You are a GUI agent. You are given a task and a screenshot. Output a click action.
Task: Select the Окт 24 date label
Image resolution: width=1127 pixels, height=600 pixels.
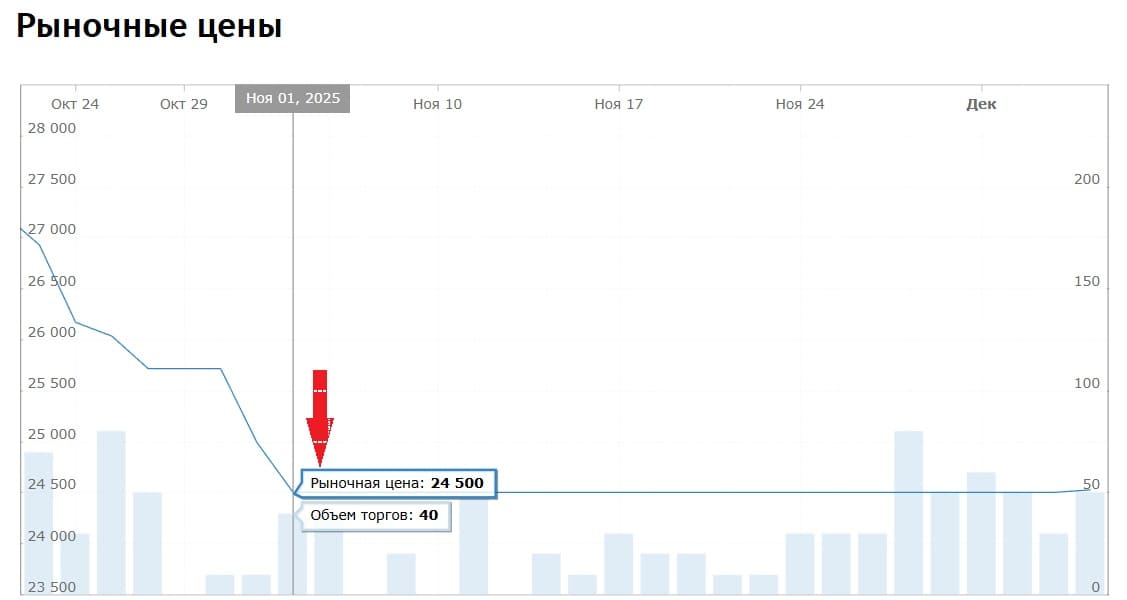tap(75, 104)
